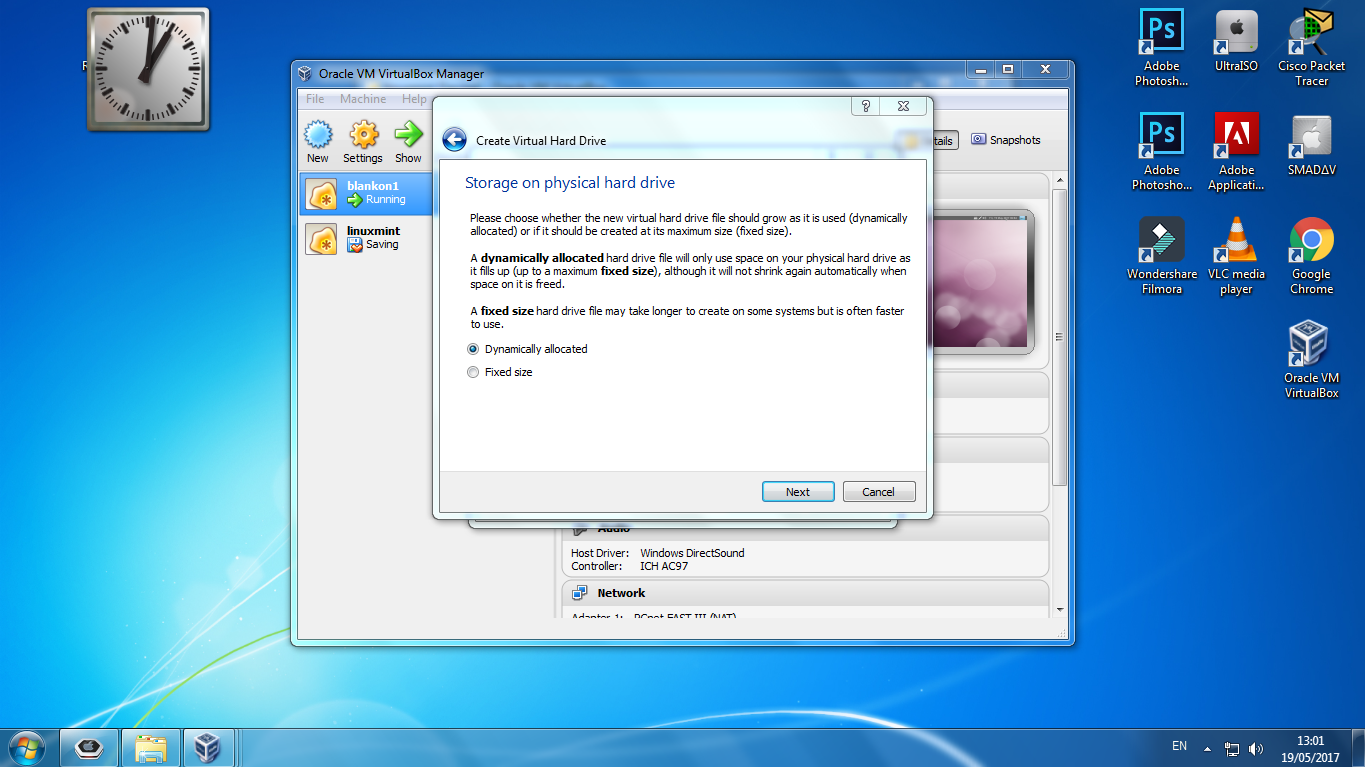Image resolution: width=1365 pixels, height=767 pixels.
Task: Show hidden tray icons arrow
Action: coord(1207,748)
